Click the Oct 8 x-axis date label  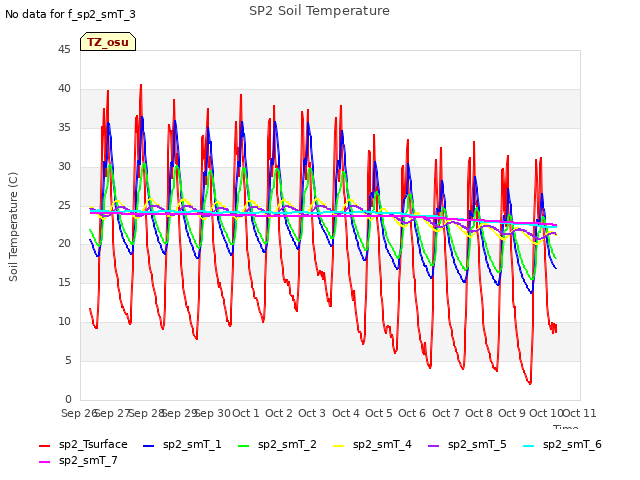click(479, 413)
